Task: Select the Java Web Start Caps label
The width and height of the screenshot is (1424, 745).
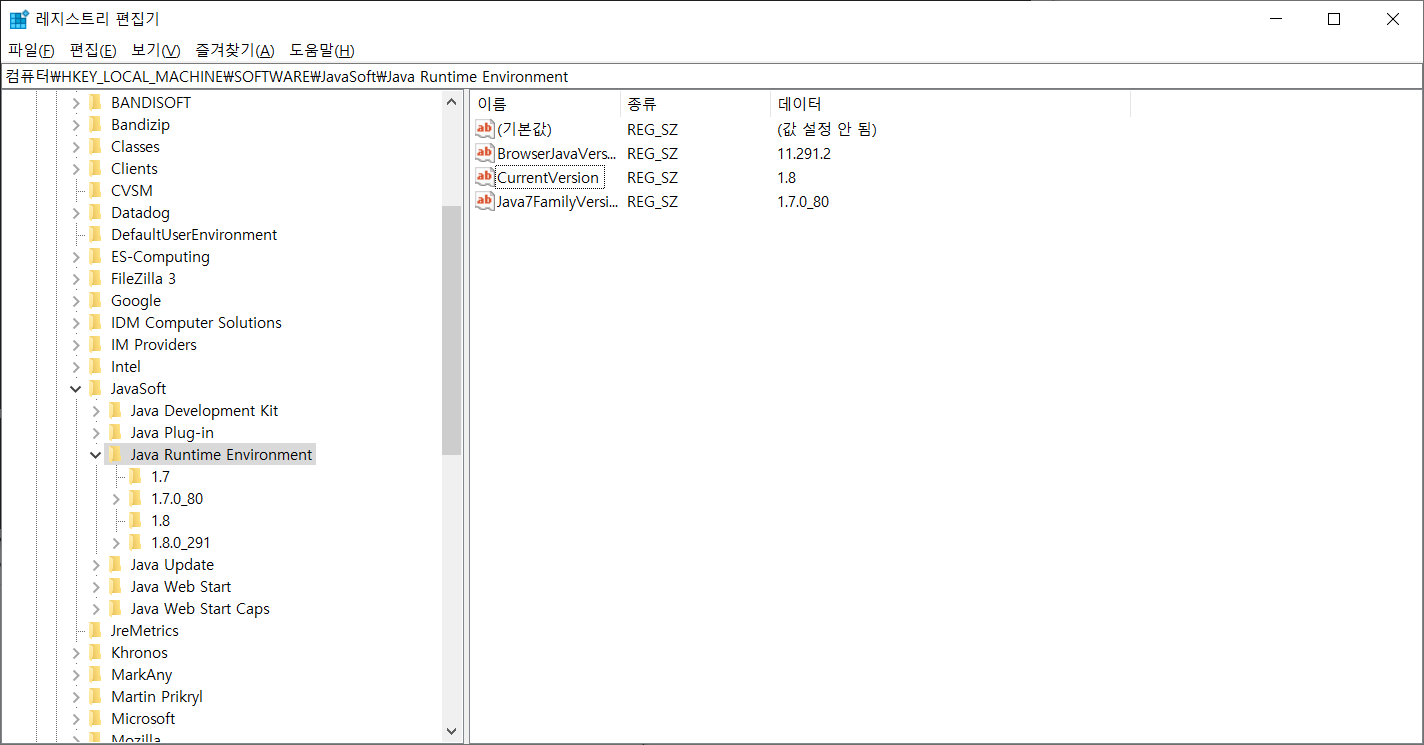Action: tap(200, 608)
